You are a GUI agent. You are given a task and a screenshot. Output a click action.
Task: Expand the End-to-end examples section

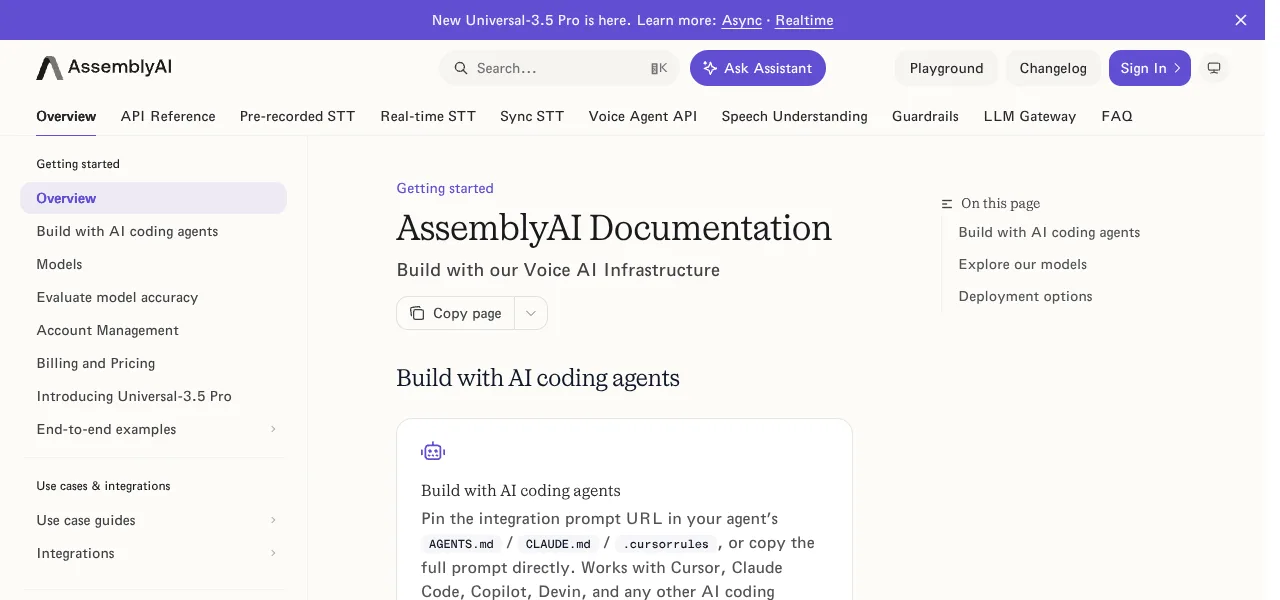coord(273,429)
